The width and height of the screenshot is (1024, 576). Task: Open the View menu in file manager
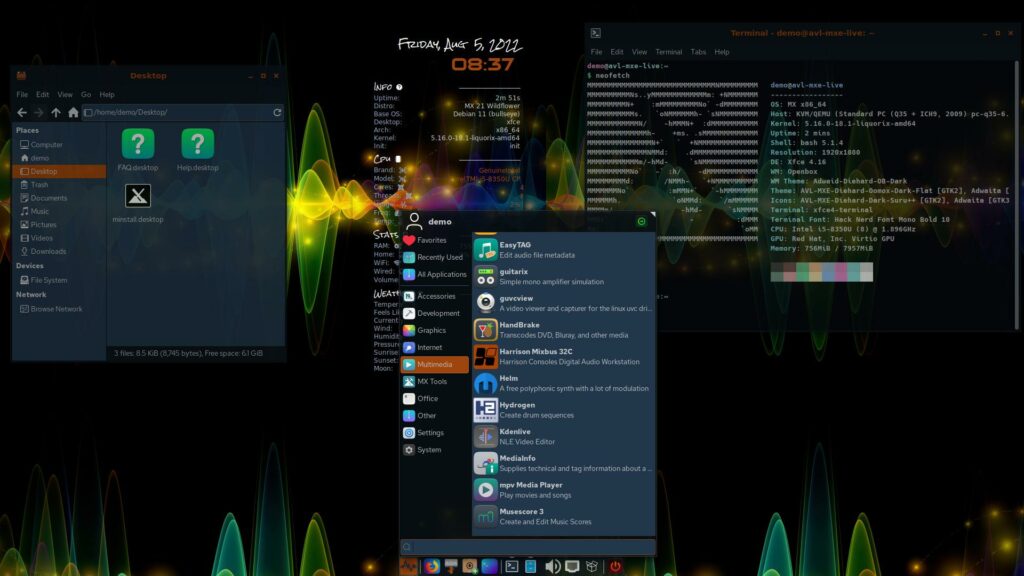(65, 94)
